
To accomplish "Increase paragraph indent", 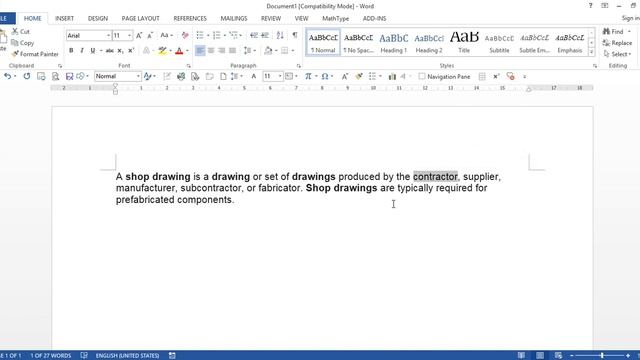I will pos(264,36).
